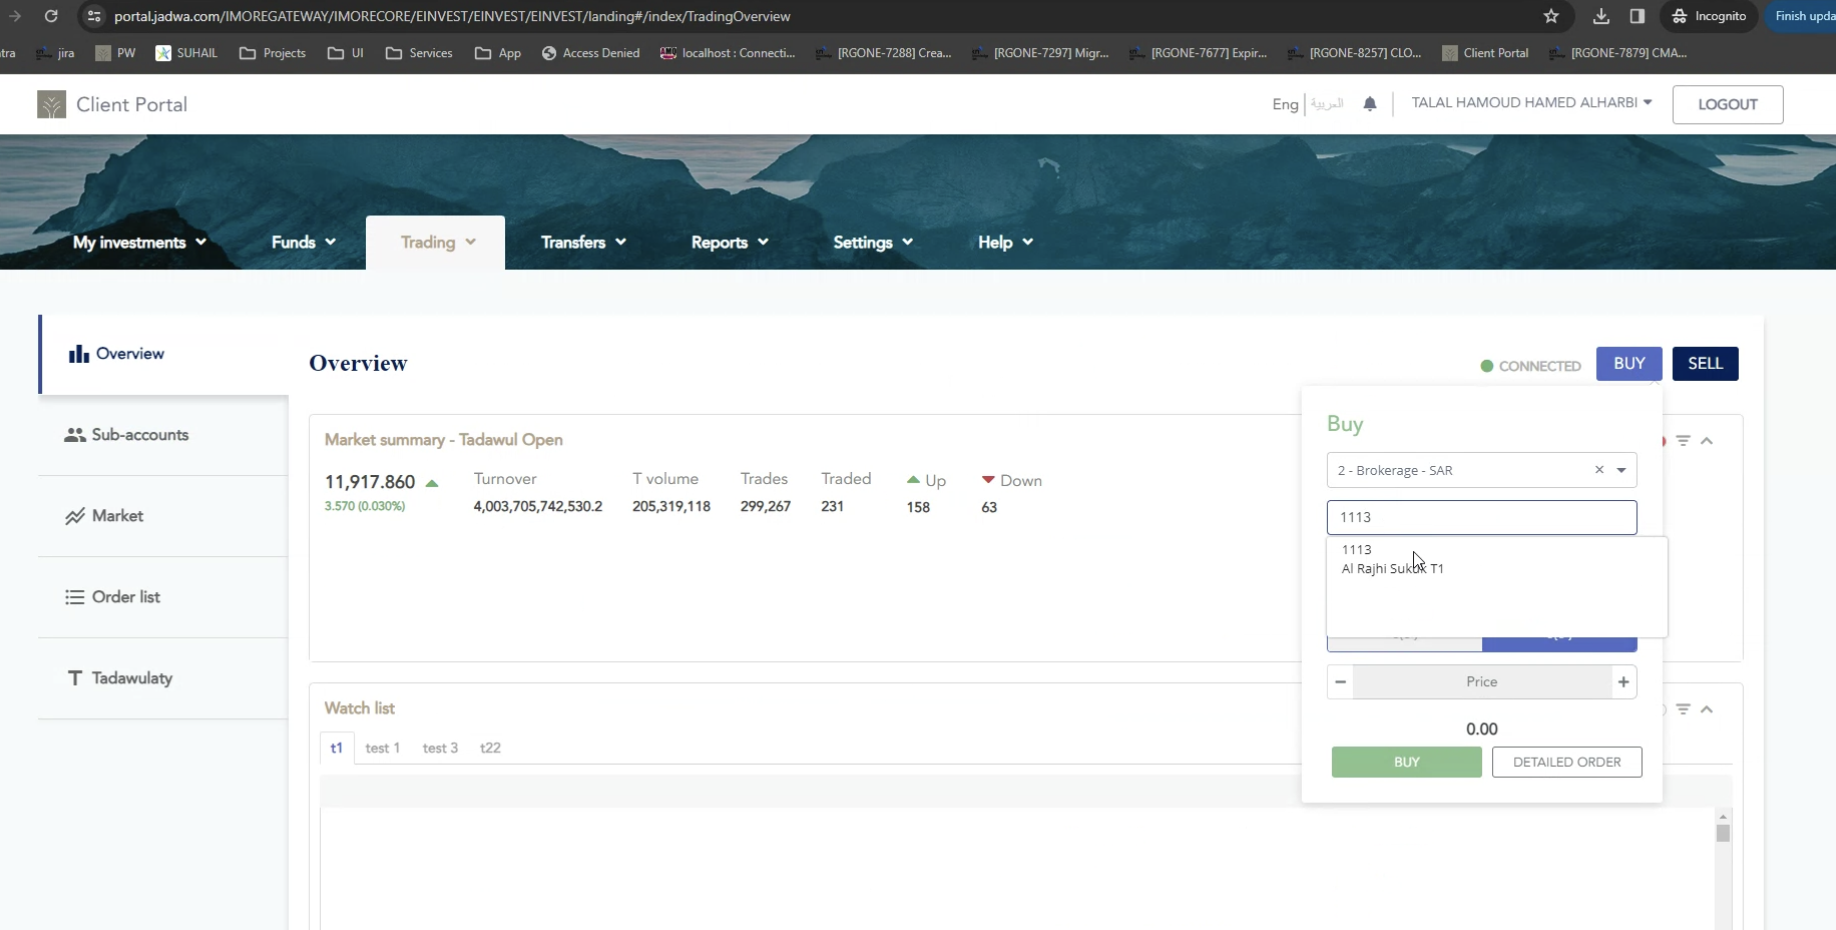1836x930 pixels.
Task: Click the LOGOUT button
Action: pos(1727,104)
